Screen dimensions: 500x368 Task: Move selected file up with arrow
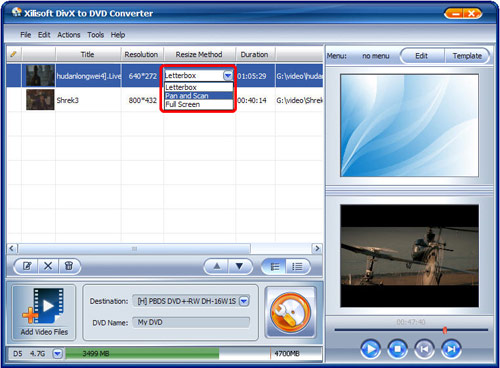click(217, 266)
